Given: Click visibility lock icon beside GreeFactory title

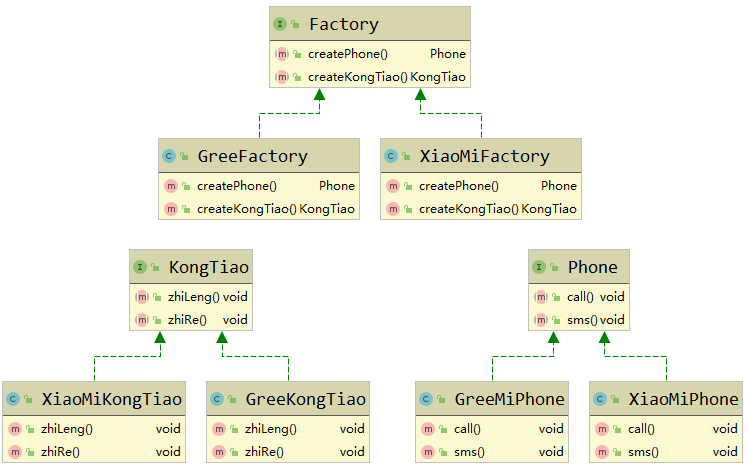Looking at the screenshot, I should click(x=184, y=156).
